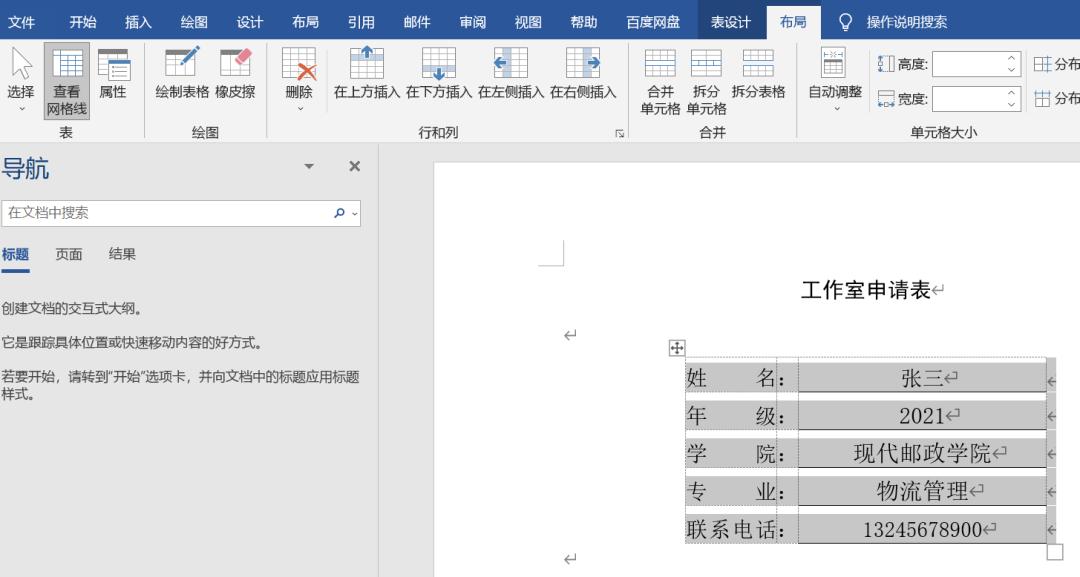Switch to the 表设计 ribbon tab

pos(731,19)
